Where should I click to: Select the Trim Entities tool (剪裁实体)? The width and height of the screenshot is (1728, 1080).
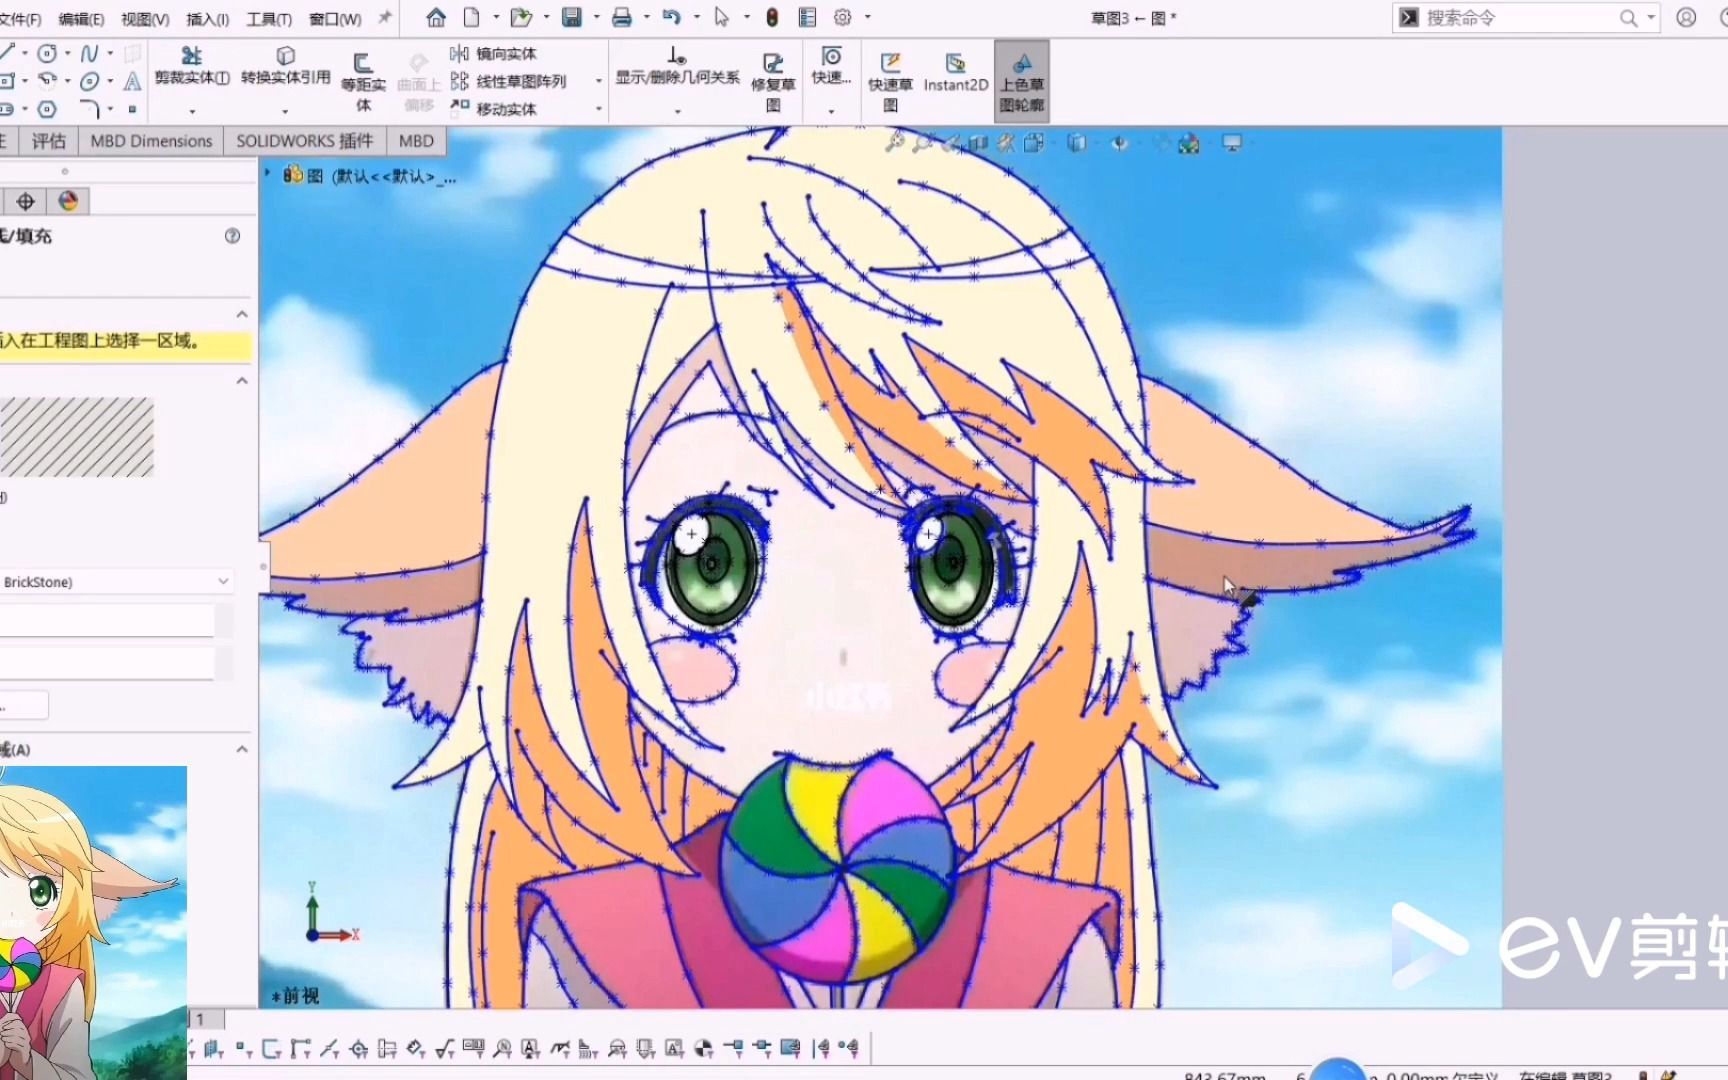coord(192,65)
